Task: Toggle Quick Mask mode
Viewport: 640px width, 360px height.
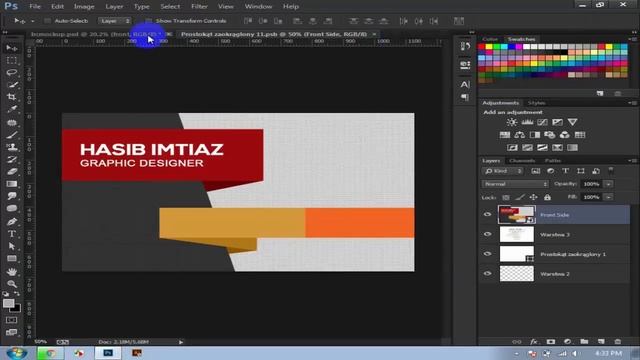Action: click(x=12, y=320)
